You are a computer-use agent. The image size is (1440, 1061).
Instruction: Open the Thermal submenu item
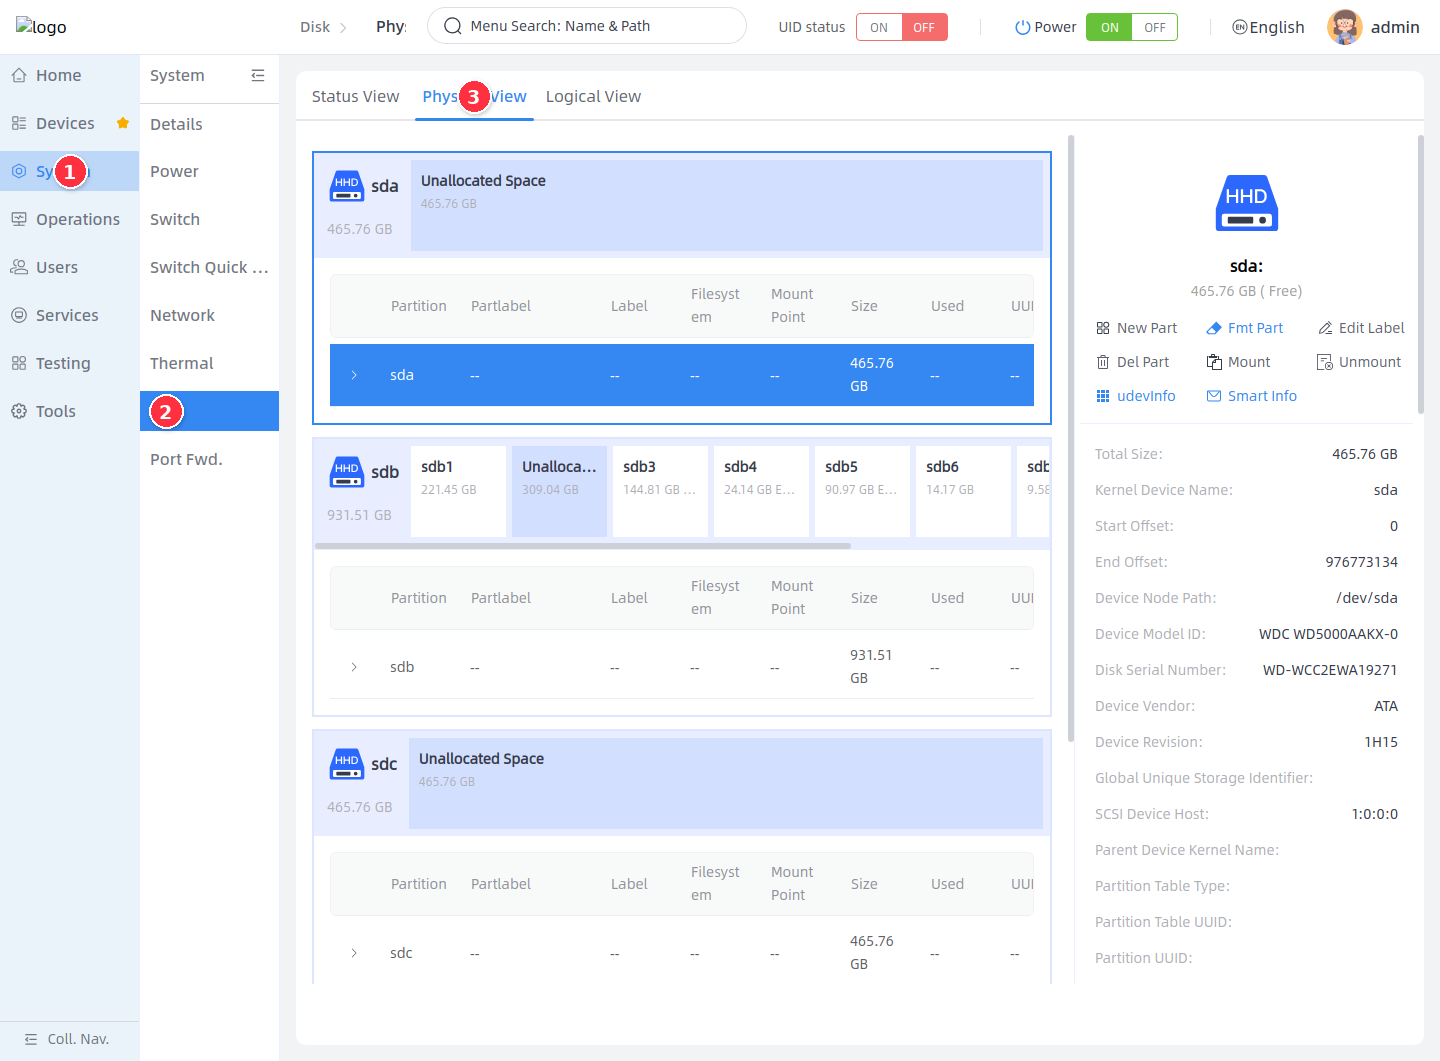tap(209, 363)
